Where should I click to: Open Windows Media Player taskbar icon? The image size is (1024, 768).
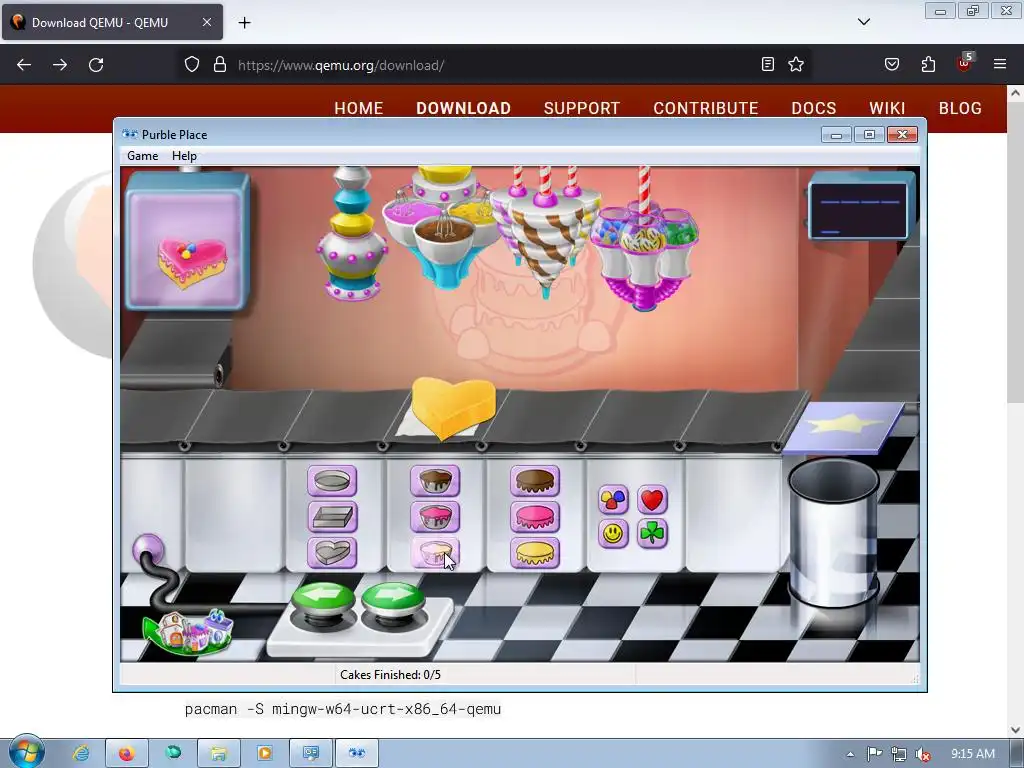pyautogui.click(x=264, y=753)
